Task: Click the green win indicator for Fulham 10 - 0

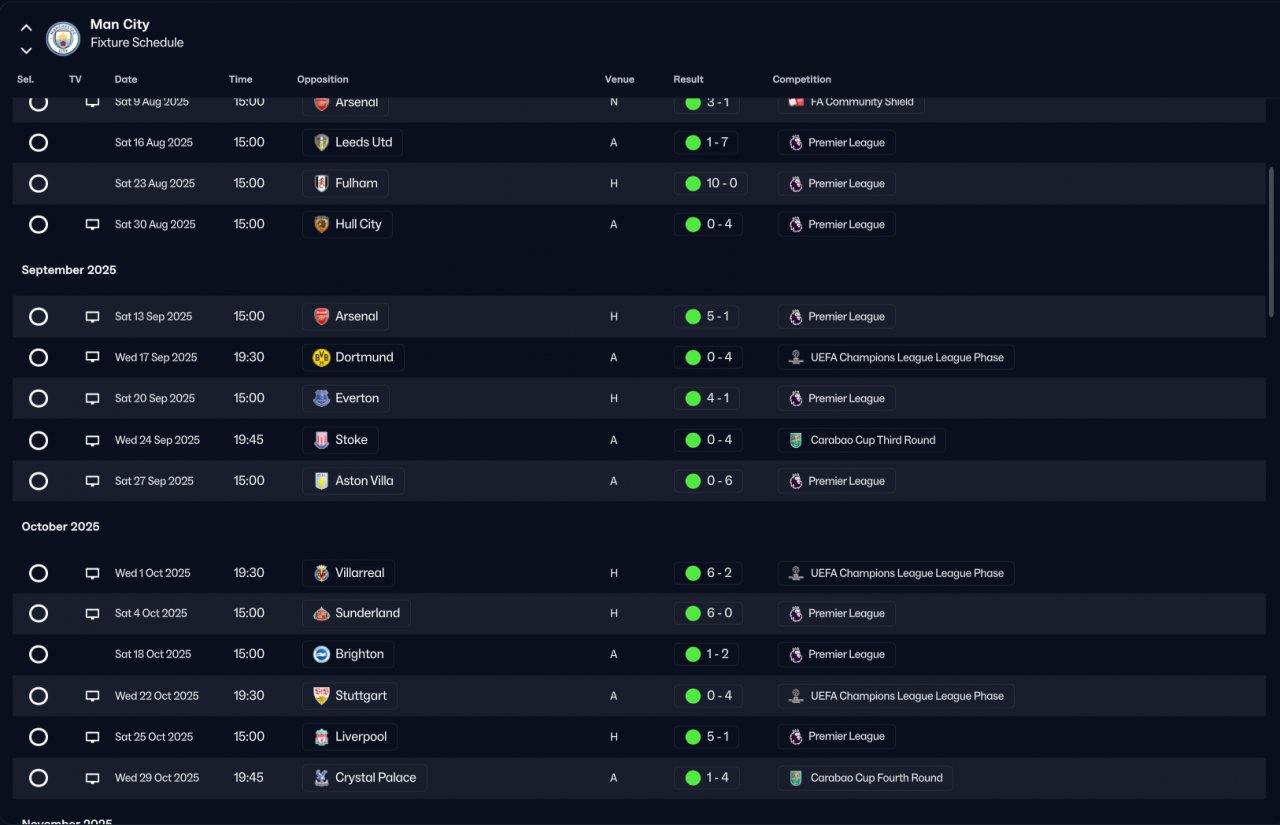Action: 692,184
